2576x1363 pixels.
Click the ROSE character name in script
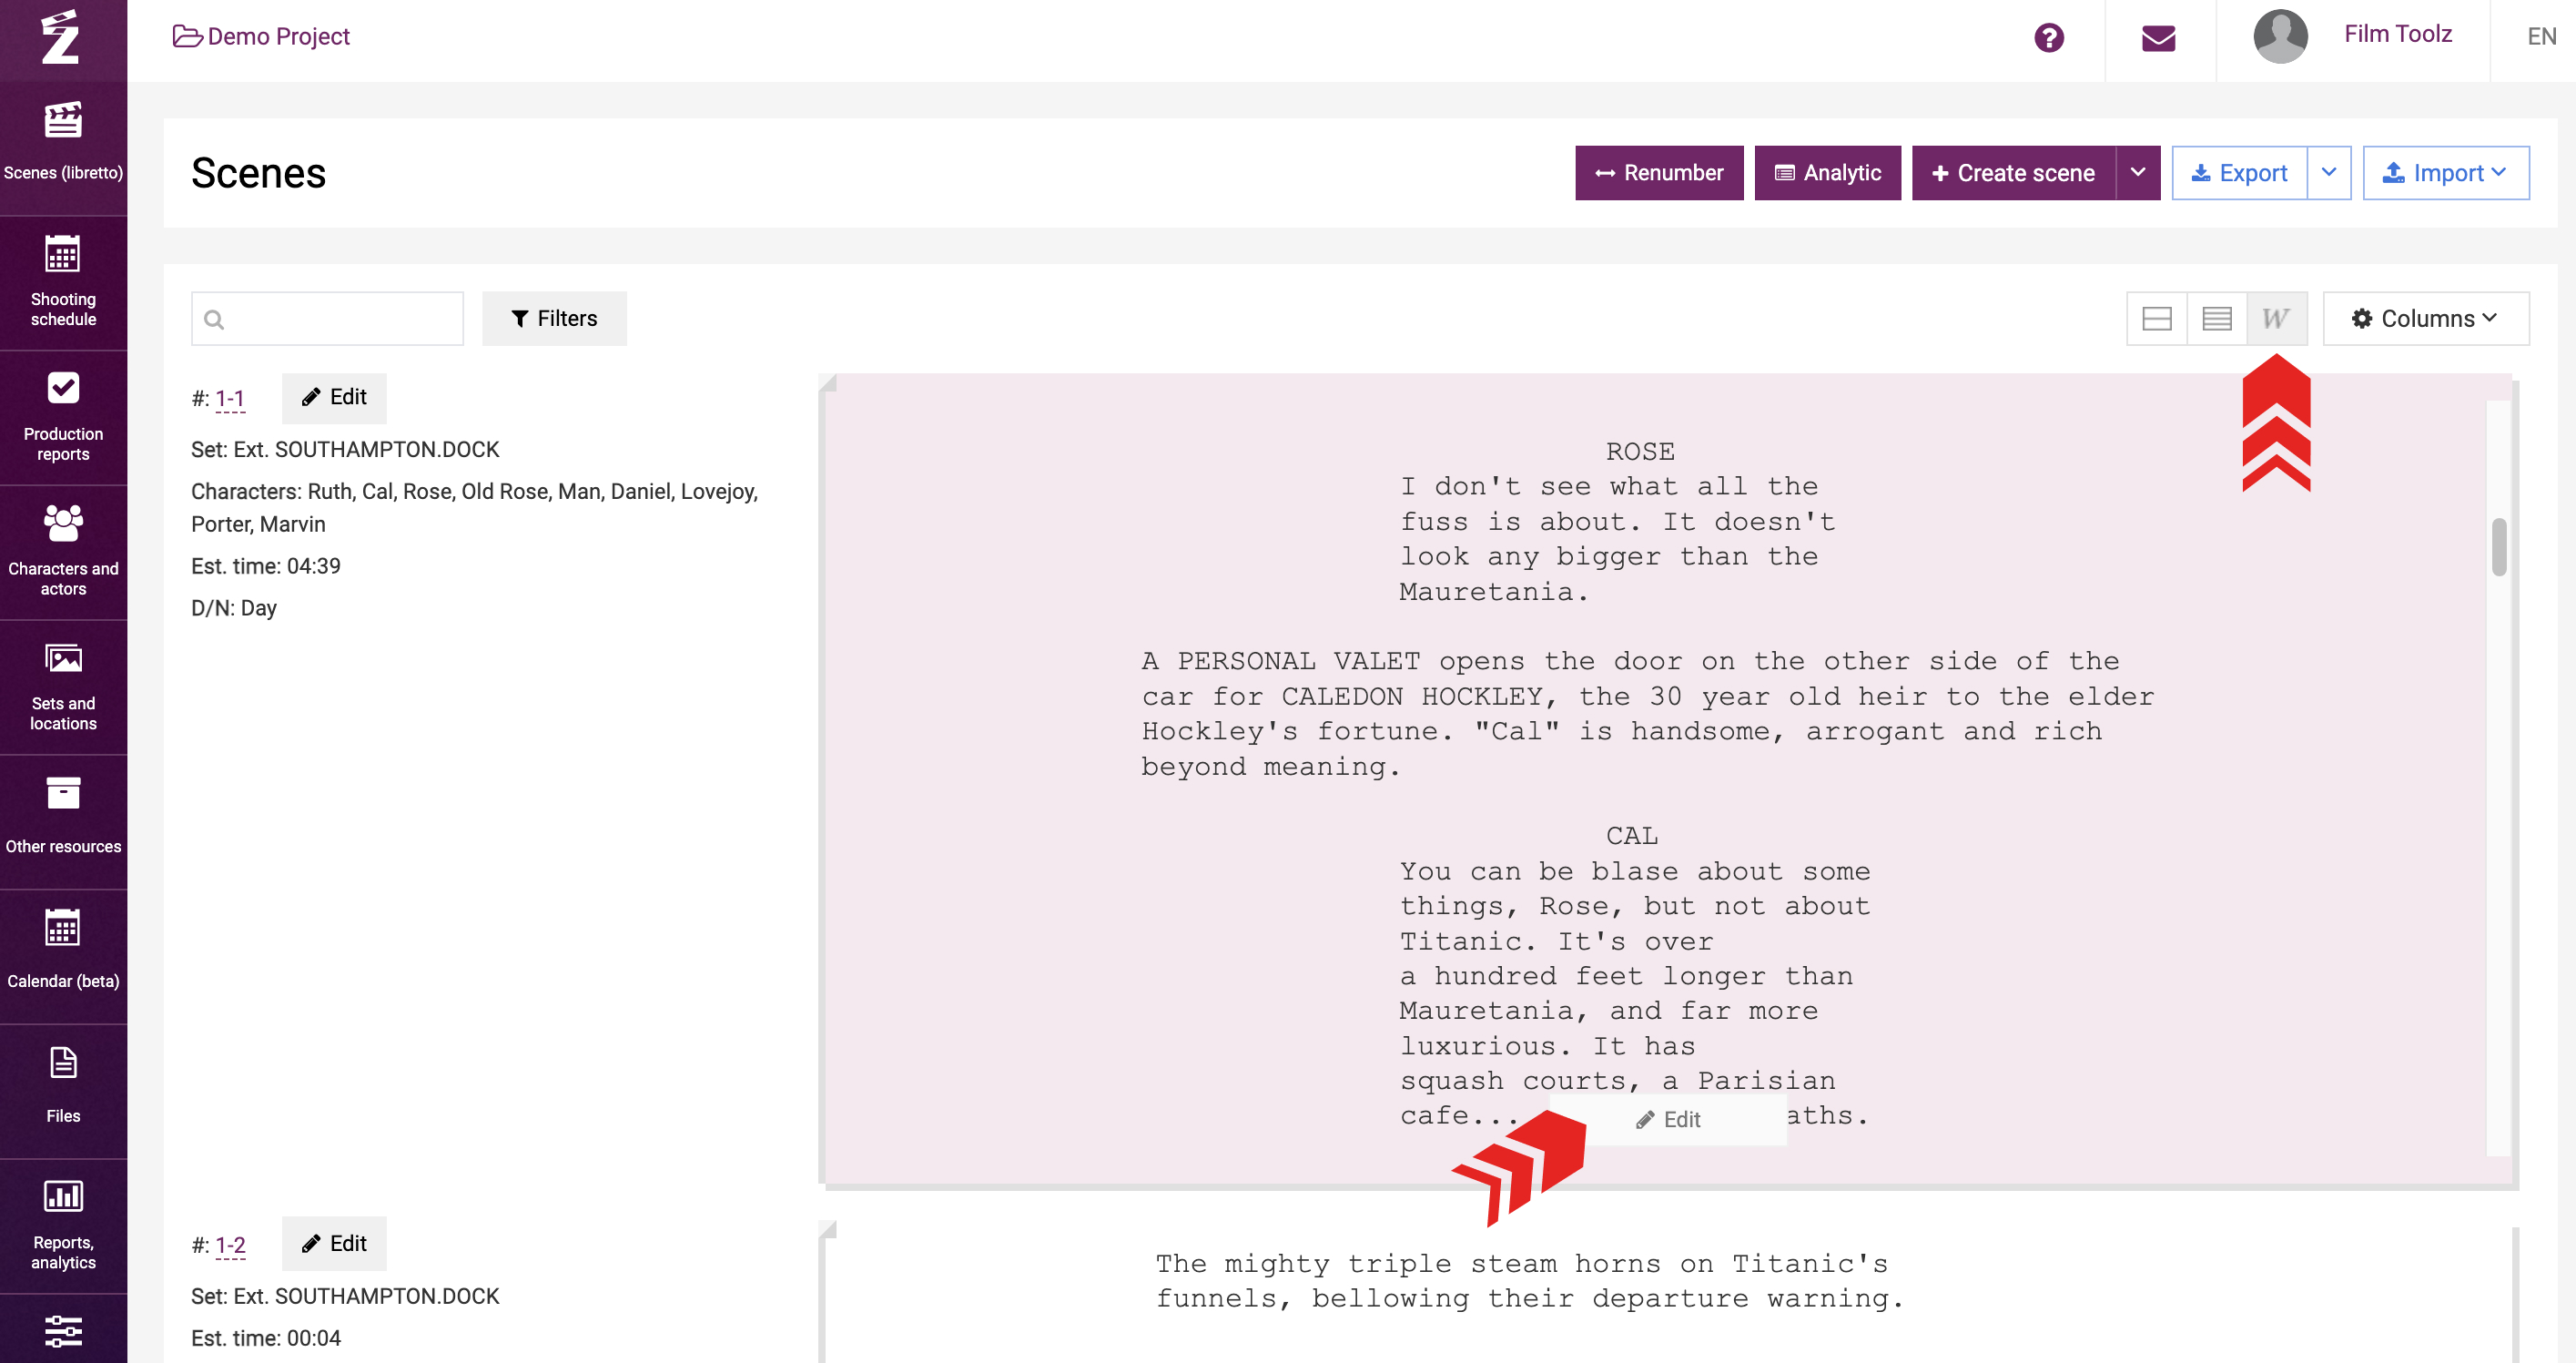click(1640, 451)
